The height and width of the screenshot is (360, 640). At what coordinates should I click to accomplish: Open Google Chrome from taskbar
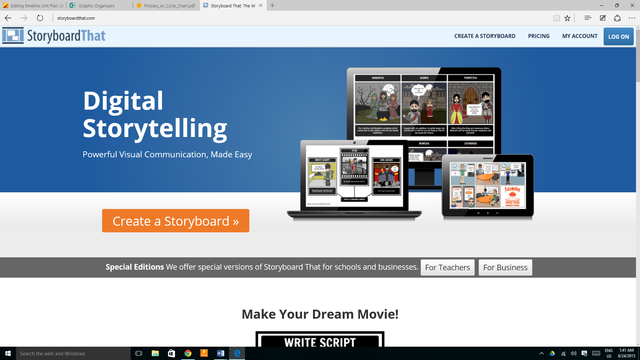188,353
